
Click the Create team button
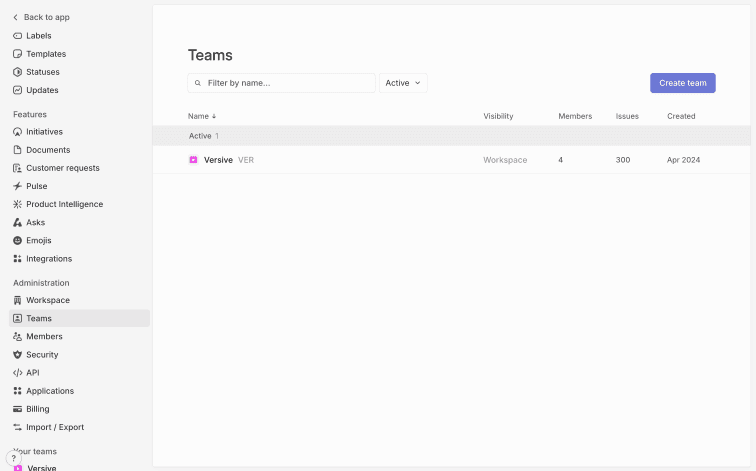pyautogui.click(x=682, y=83)
